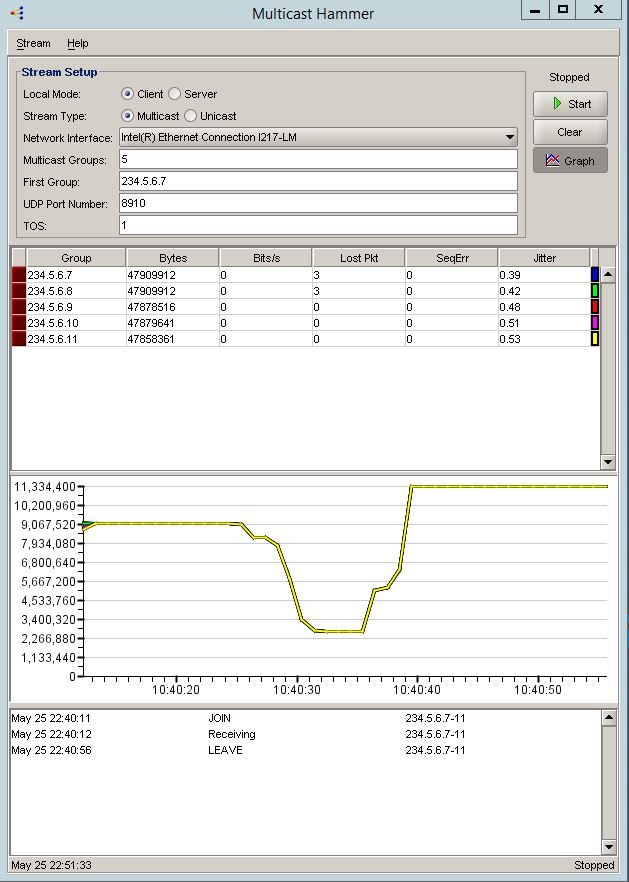Click the Multicast Hammer app icon in title bar
Screen dimensions: 629x882
(x=15, y=13)
